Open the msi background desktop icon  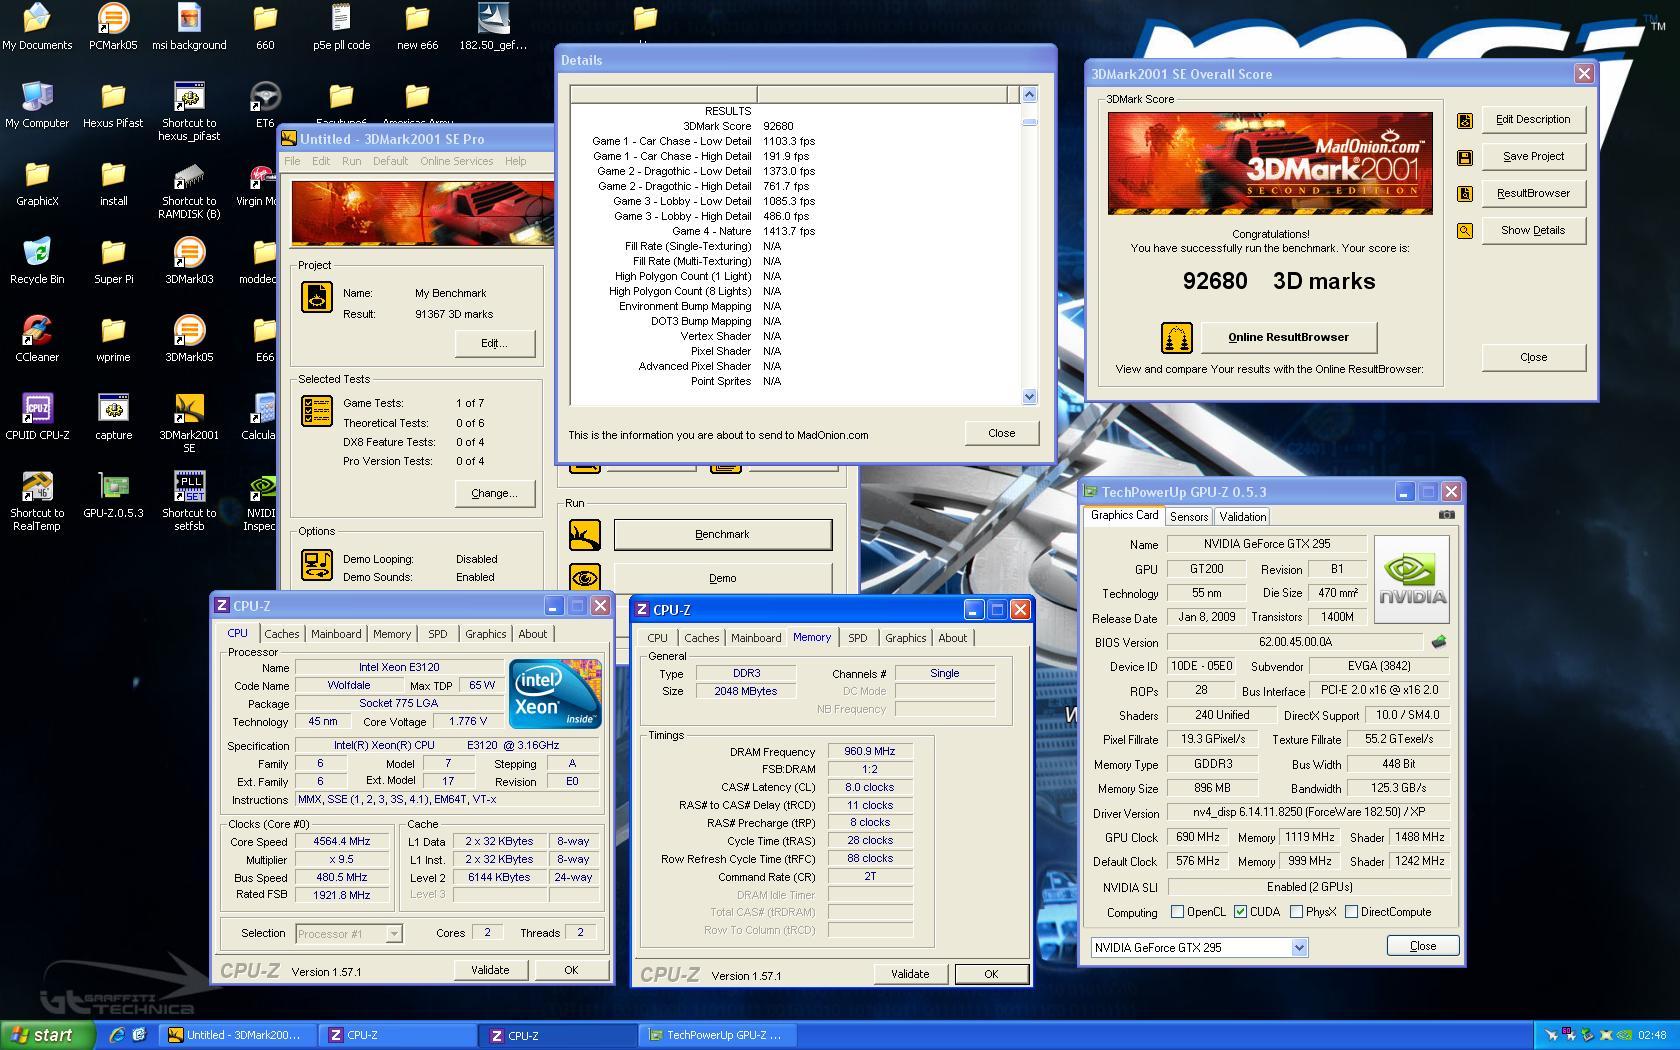[189, 26]
